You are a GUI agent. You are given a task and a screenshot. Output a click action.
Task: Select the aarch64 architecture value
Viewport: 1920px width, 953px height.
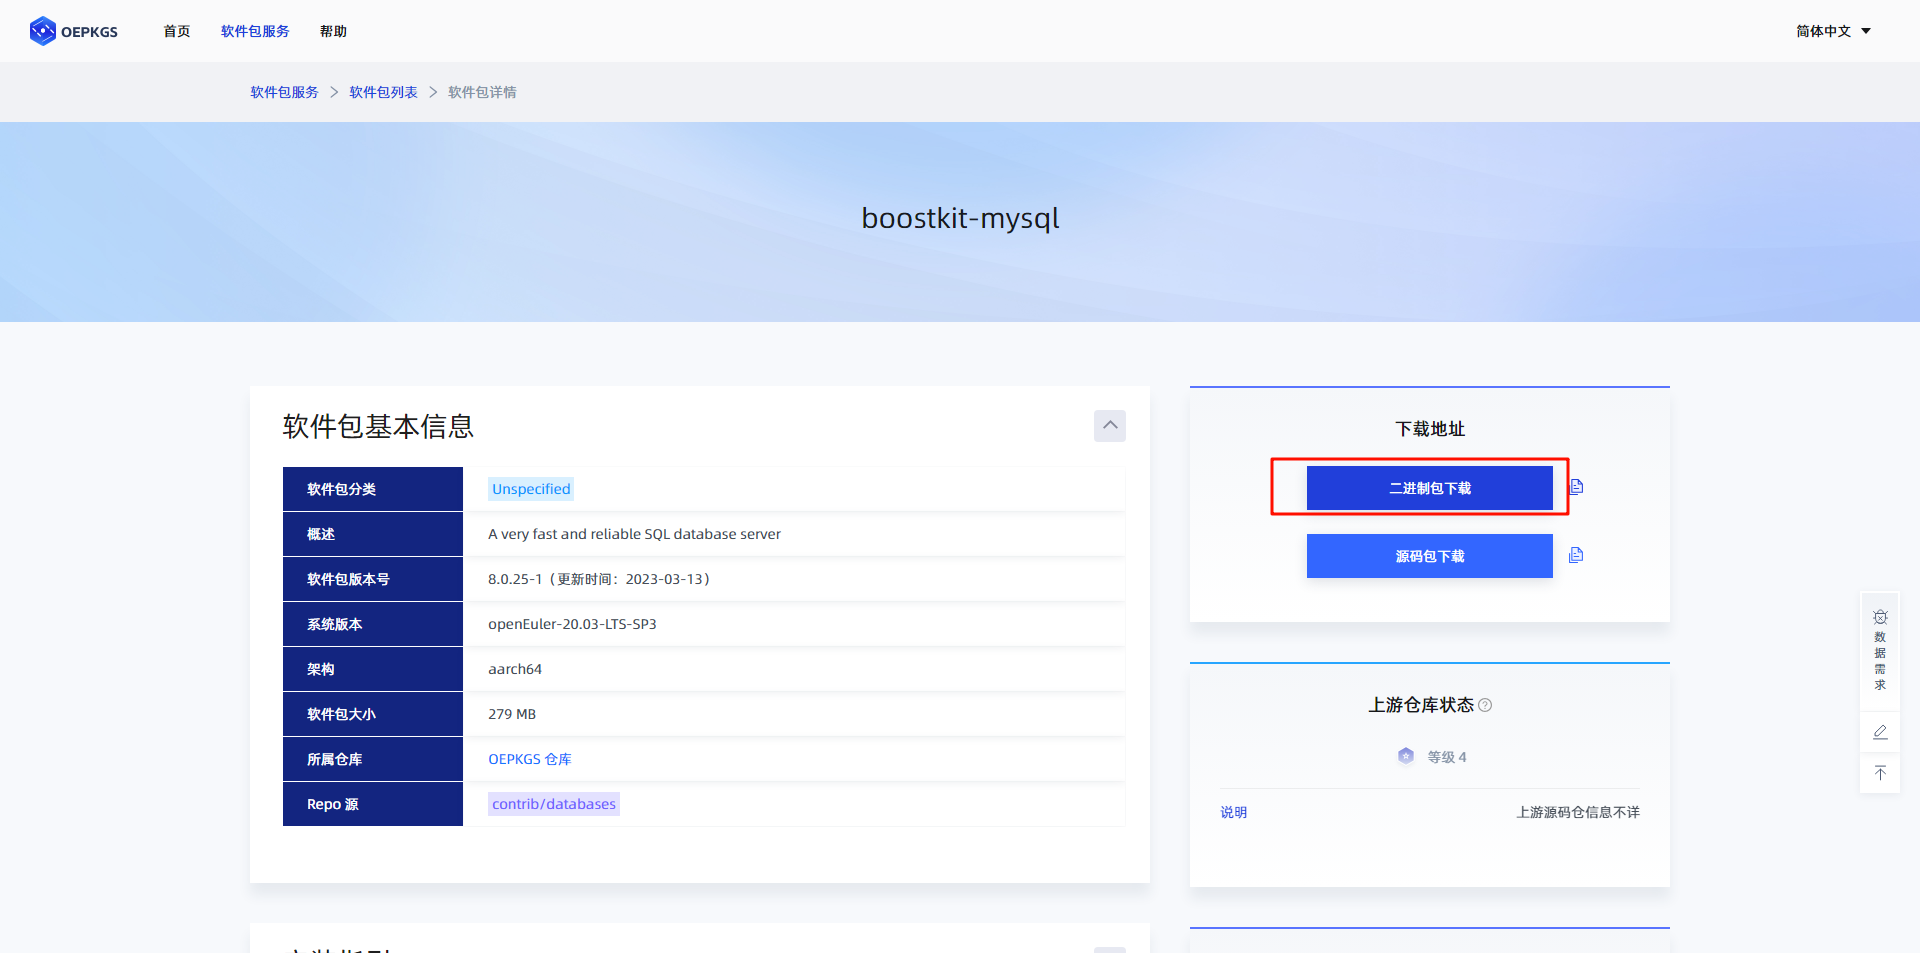pyautogui.click(x=515, y=669)
